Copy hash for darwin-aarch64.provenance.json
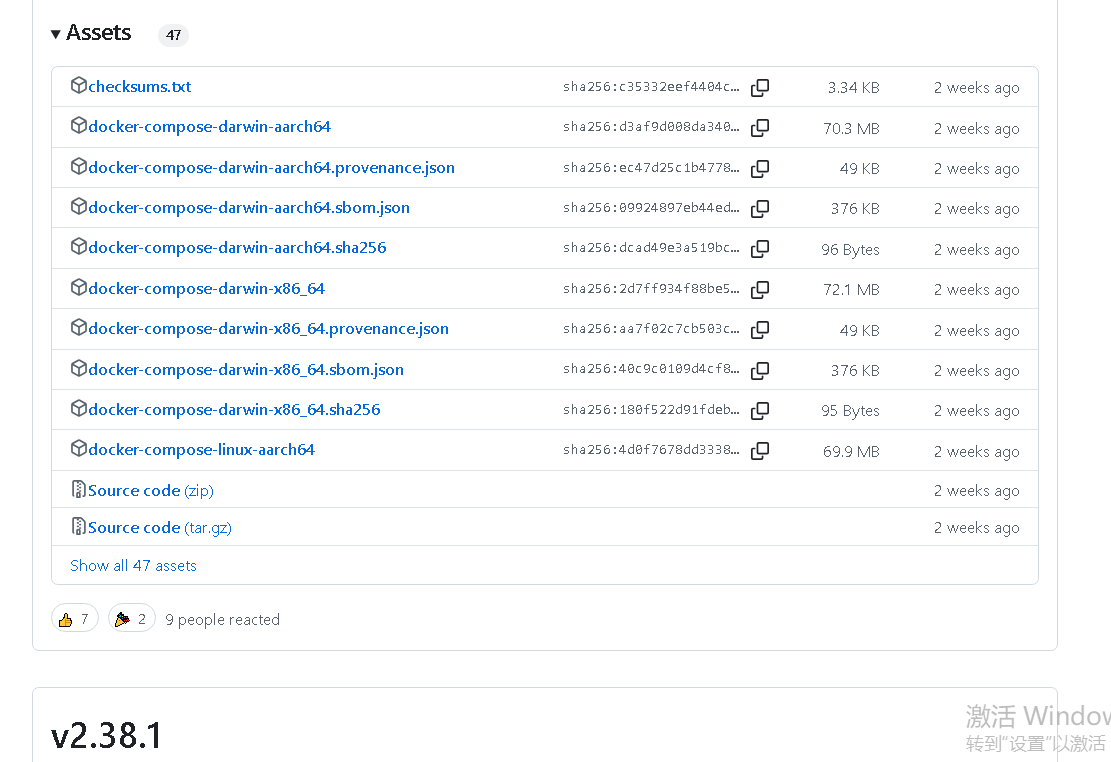 tap(760, 168)
